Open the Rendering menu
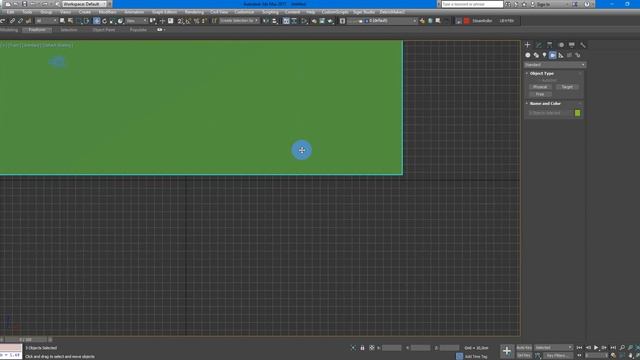This screenshot has width=640, height=360. point(194,12)
